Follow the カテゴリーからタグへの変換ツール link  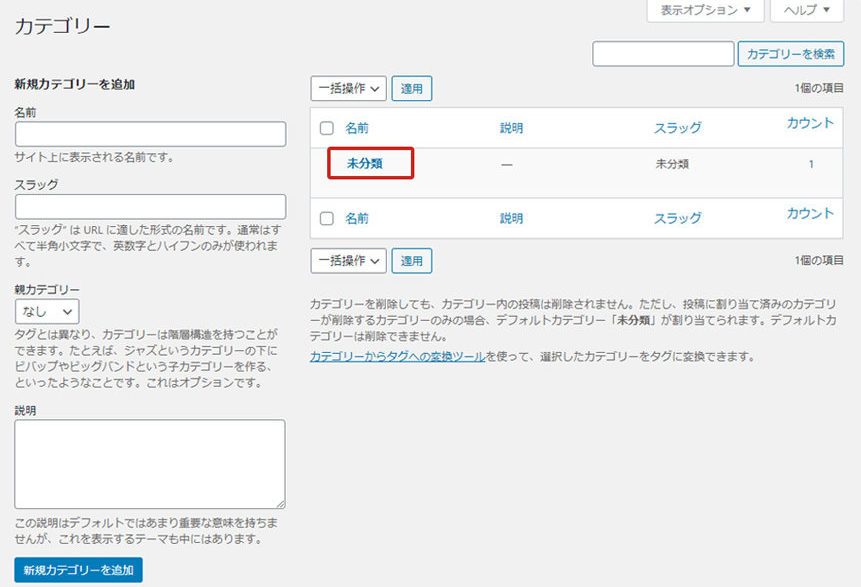click(397, 356)
